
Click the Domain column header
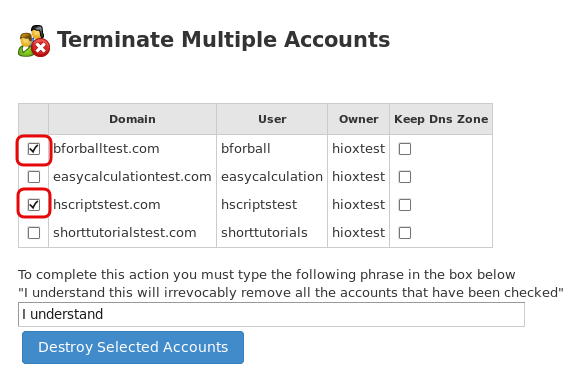tap(133, 119)
